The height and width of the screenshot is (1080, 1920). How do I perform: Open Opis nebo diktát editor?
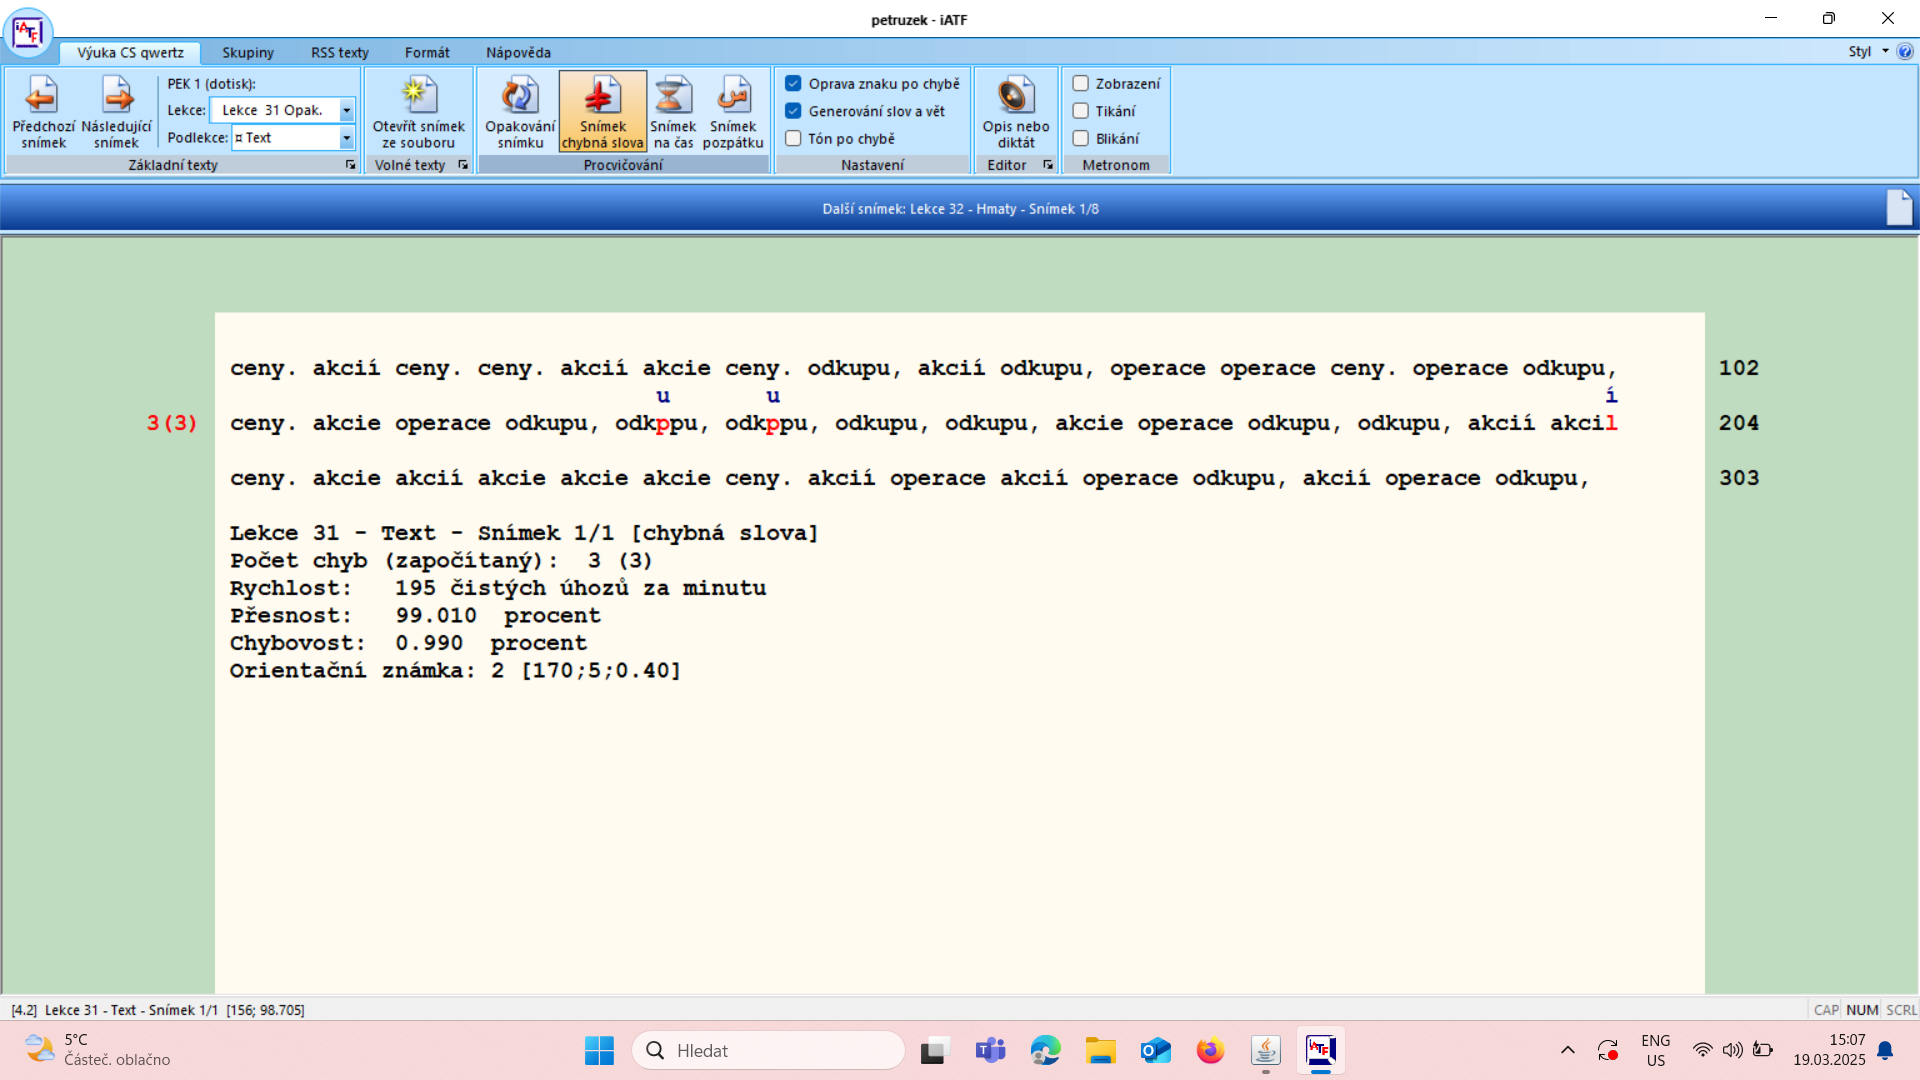tap(1016, 112)
